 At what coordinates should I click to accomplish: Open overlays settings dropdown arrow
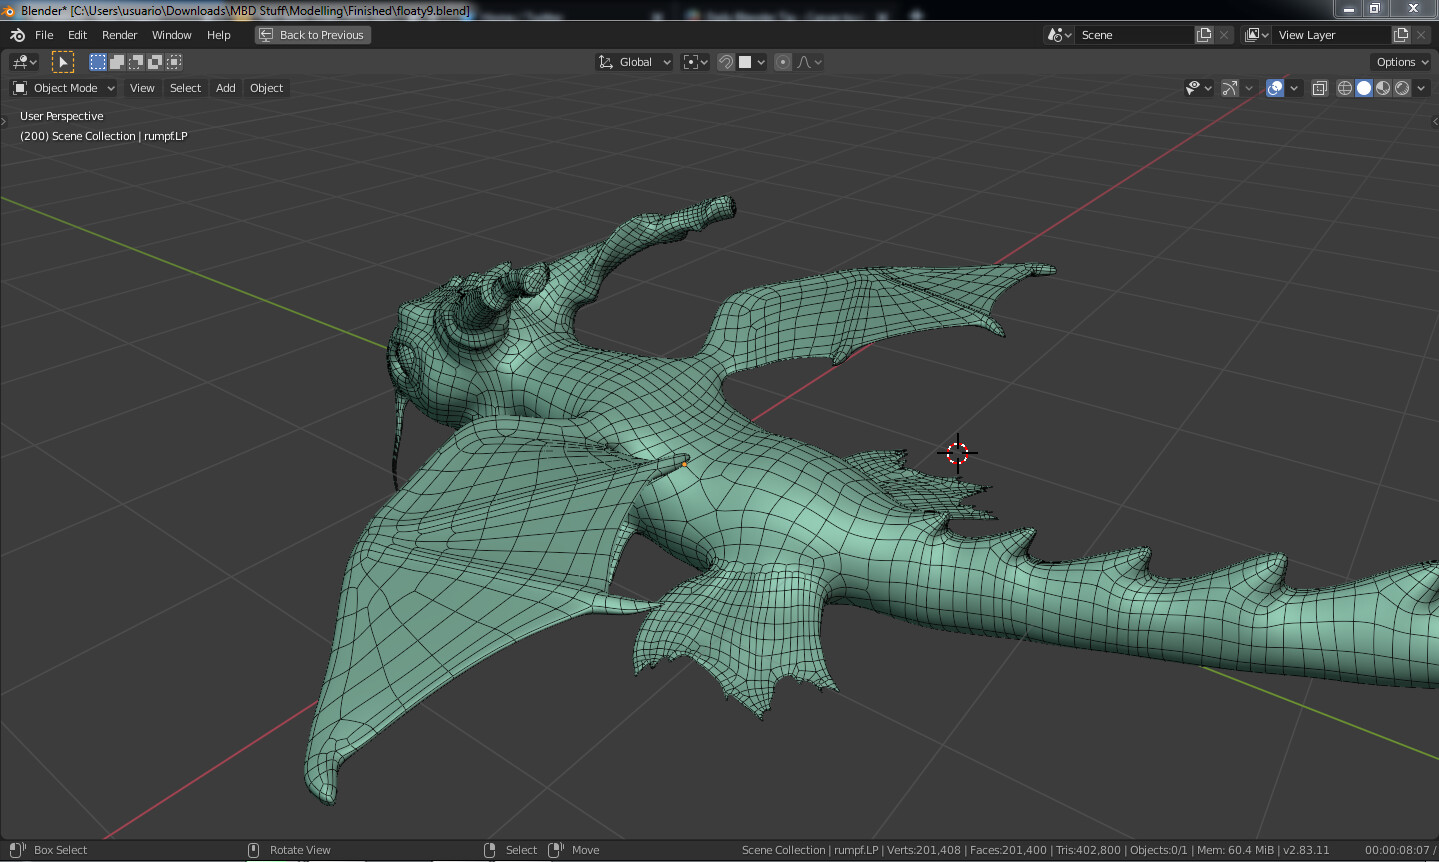coord(1294,88)
